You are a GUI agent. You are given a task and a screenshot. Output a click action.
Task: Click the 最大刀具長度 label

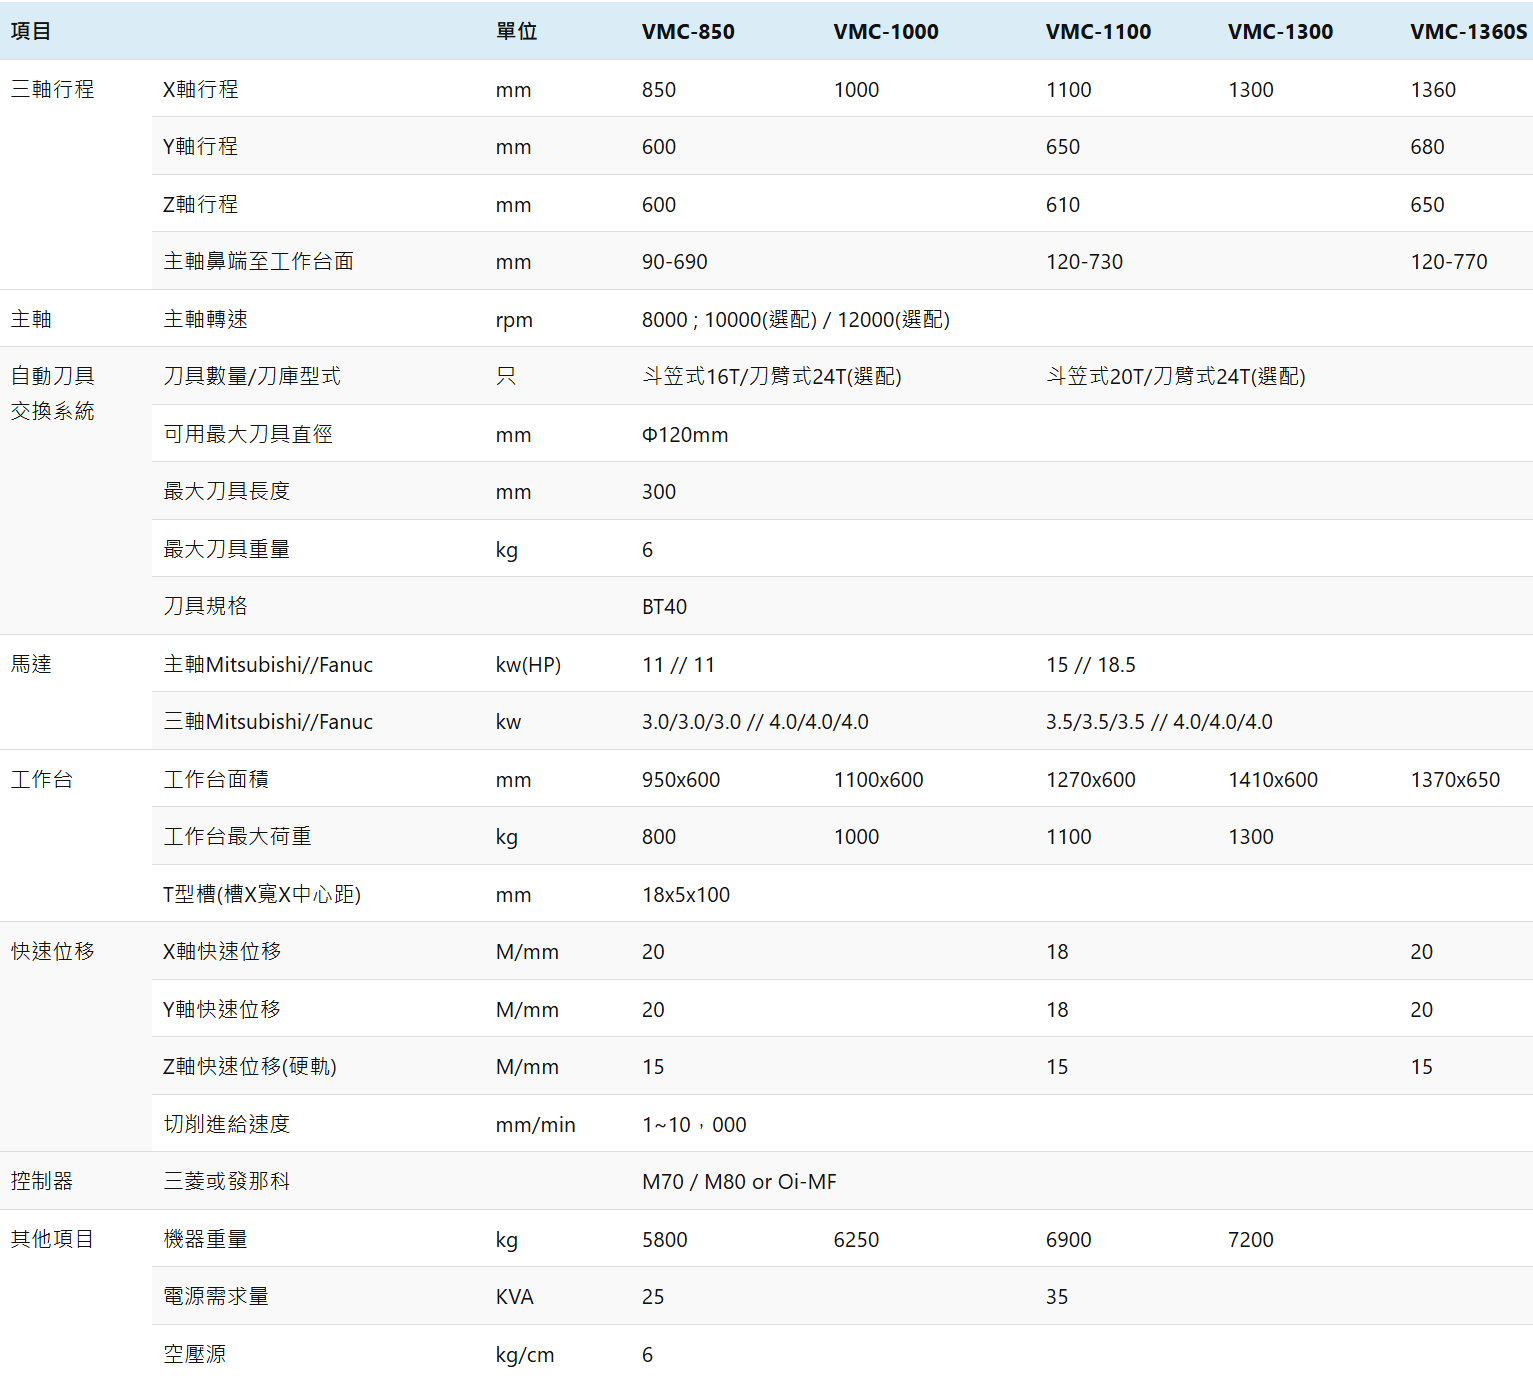pyautogui.click(x=227, y=491)
